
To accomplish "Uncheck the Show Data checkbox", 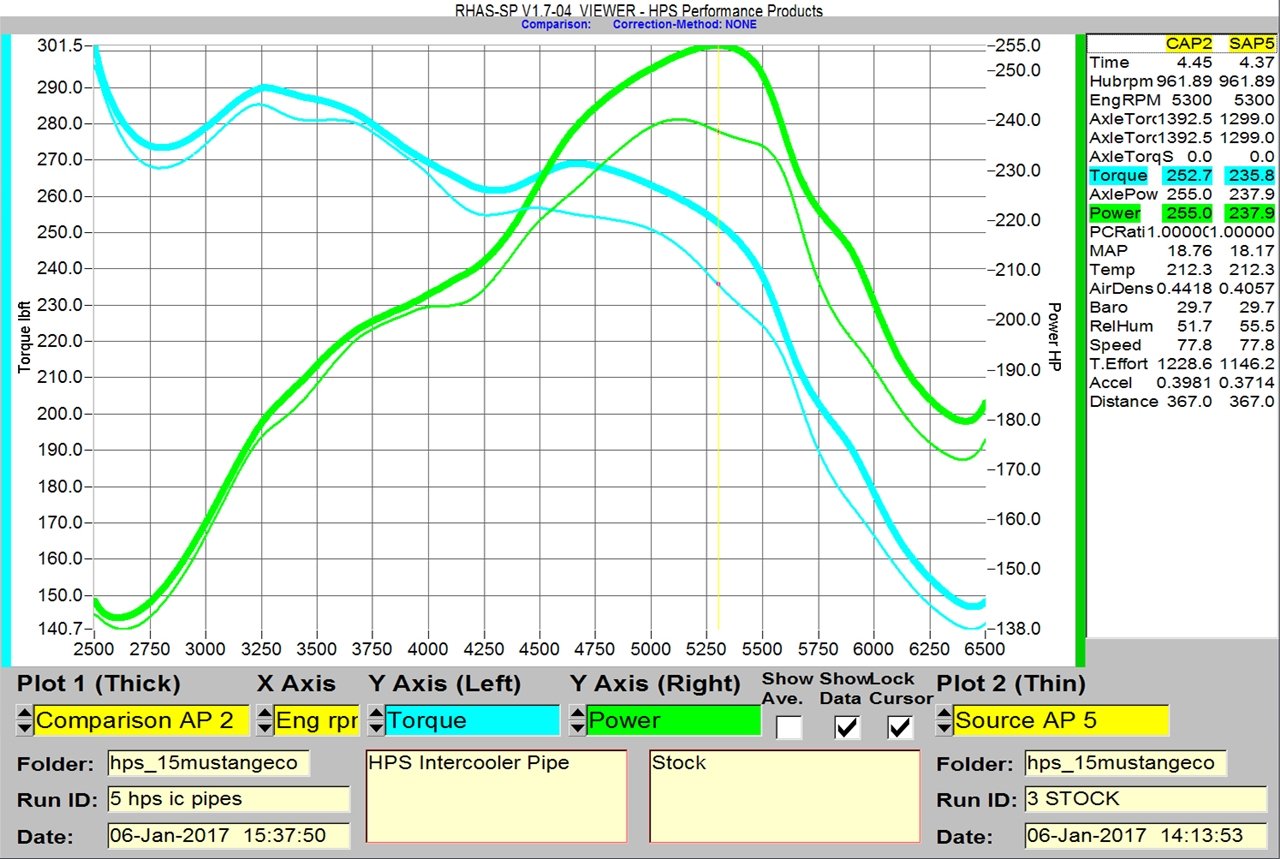I will [847, 727].
